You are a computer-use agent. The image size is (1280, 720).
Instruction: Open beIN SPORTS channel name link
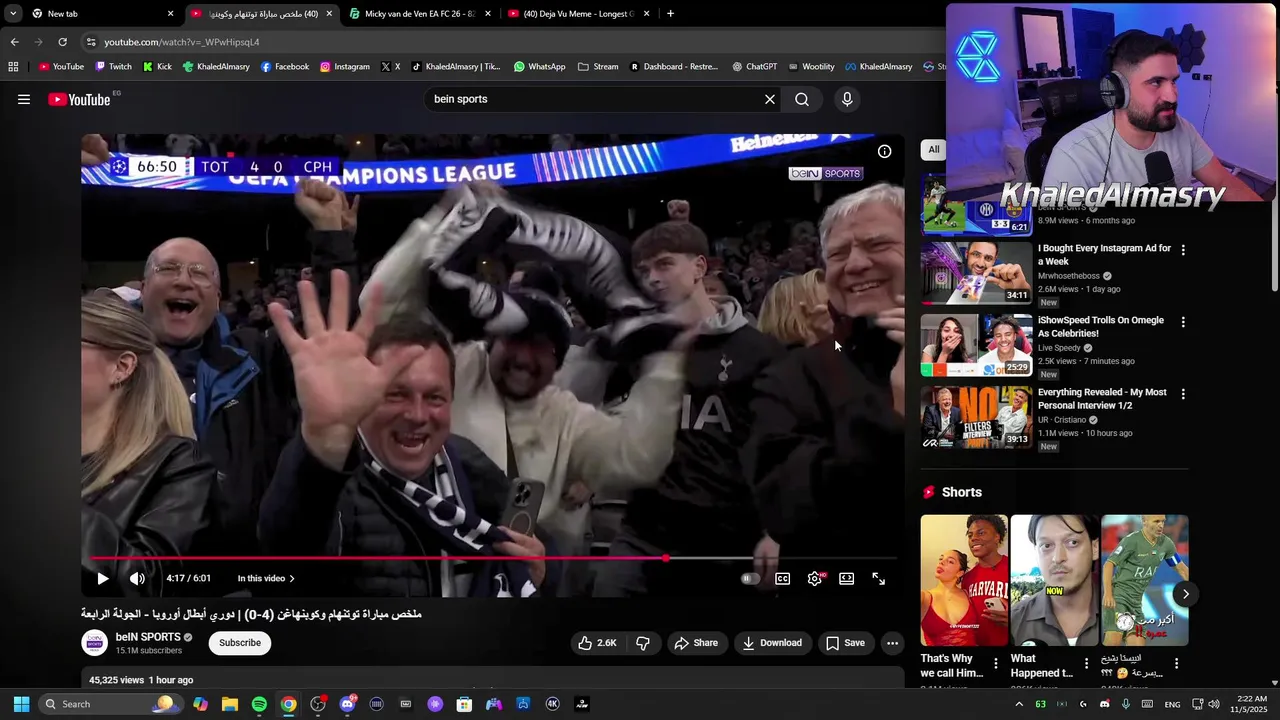(x=148, y=637)
